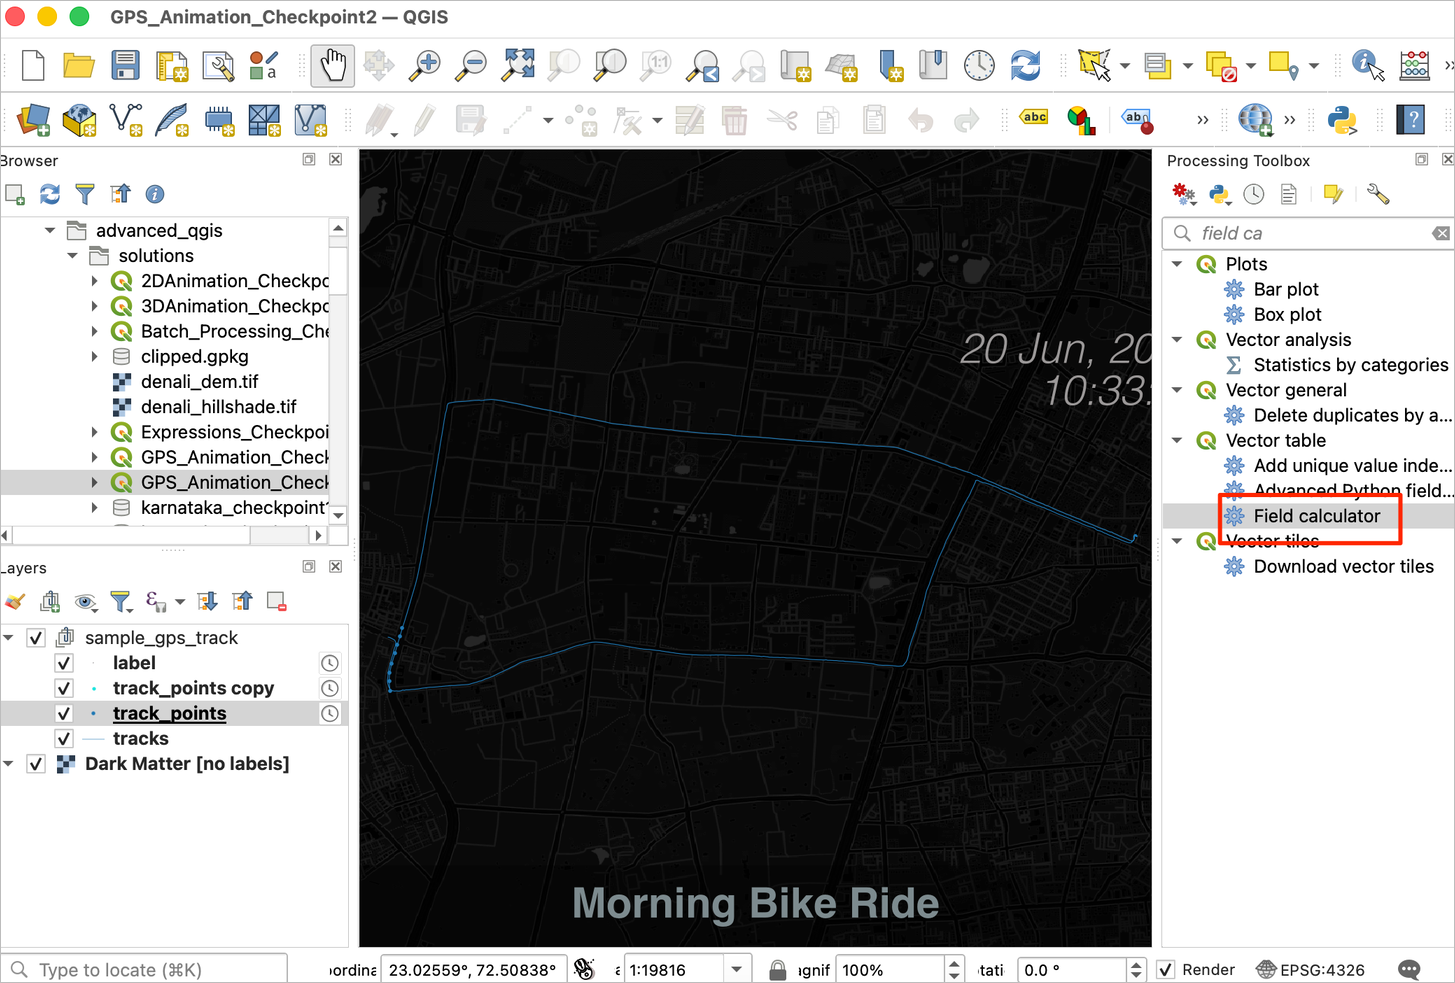Select the Pan Map hand tool
The width and height of the screenshot is (1455, 983).
(x=332, y=66)
